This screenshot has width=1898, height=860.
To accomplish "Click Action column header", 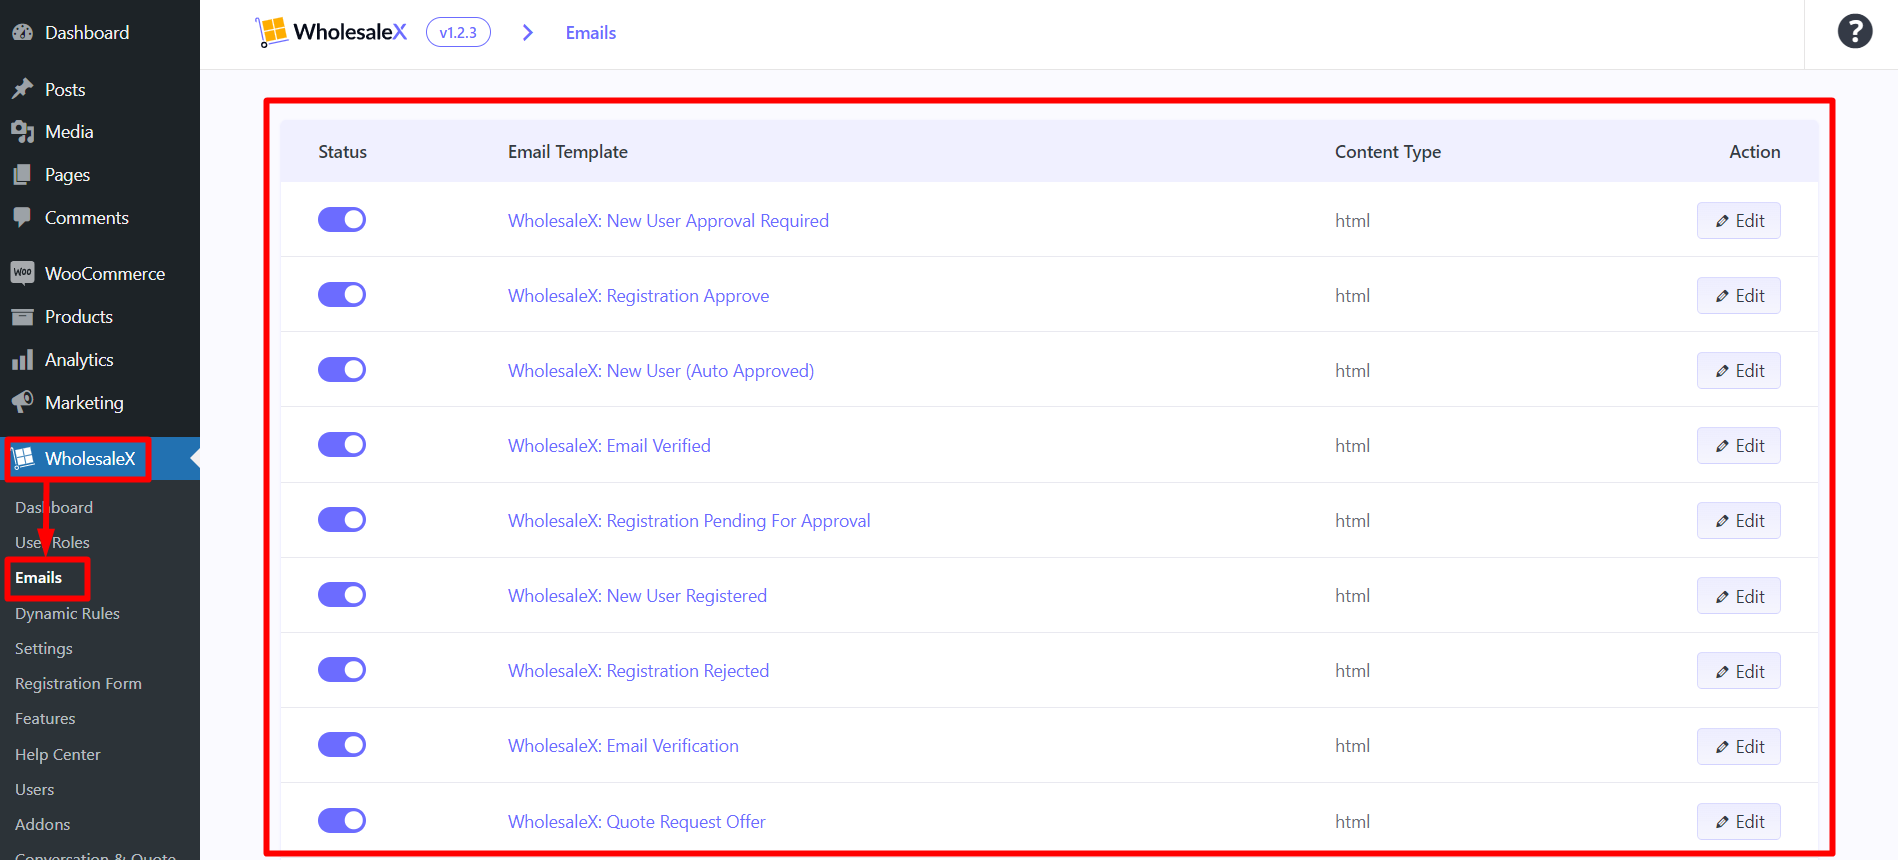I will click(1755, 151).
